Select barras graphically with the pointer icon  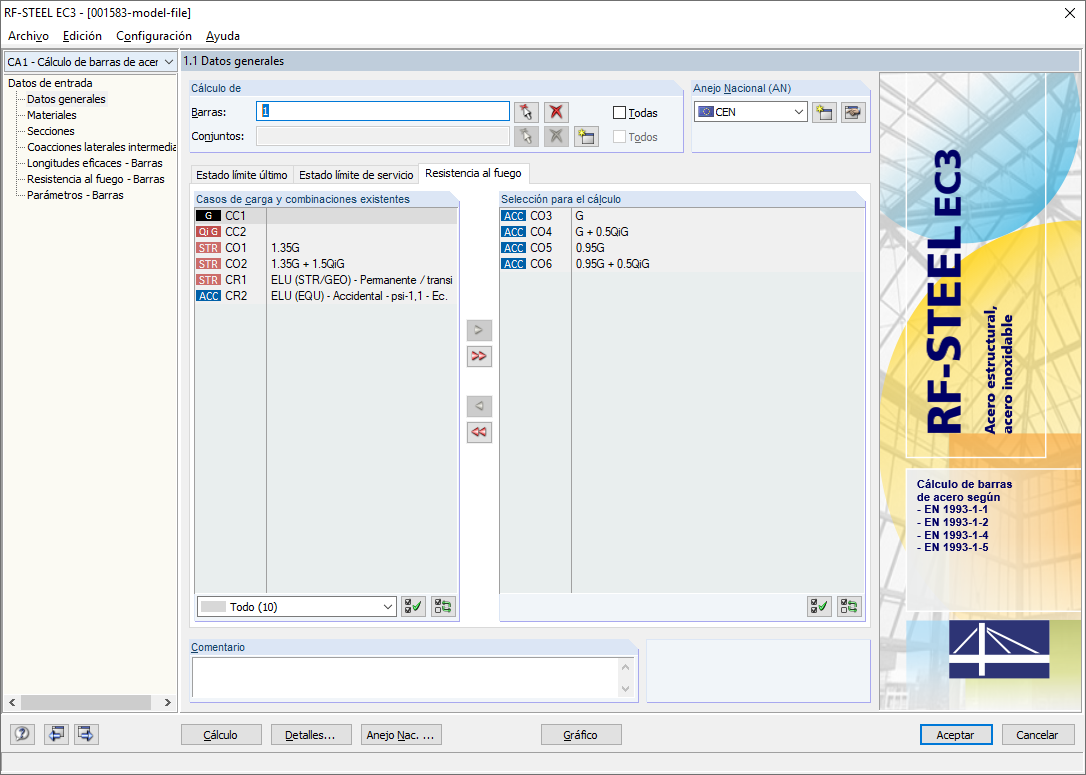(x=527, y=112)
